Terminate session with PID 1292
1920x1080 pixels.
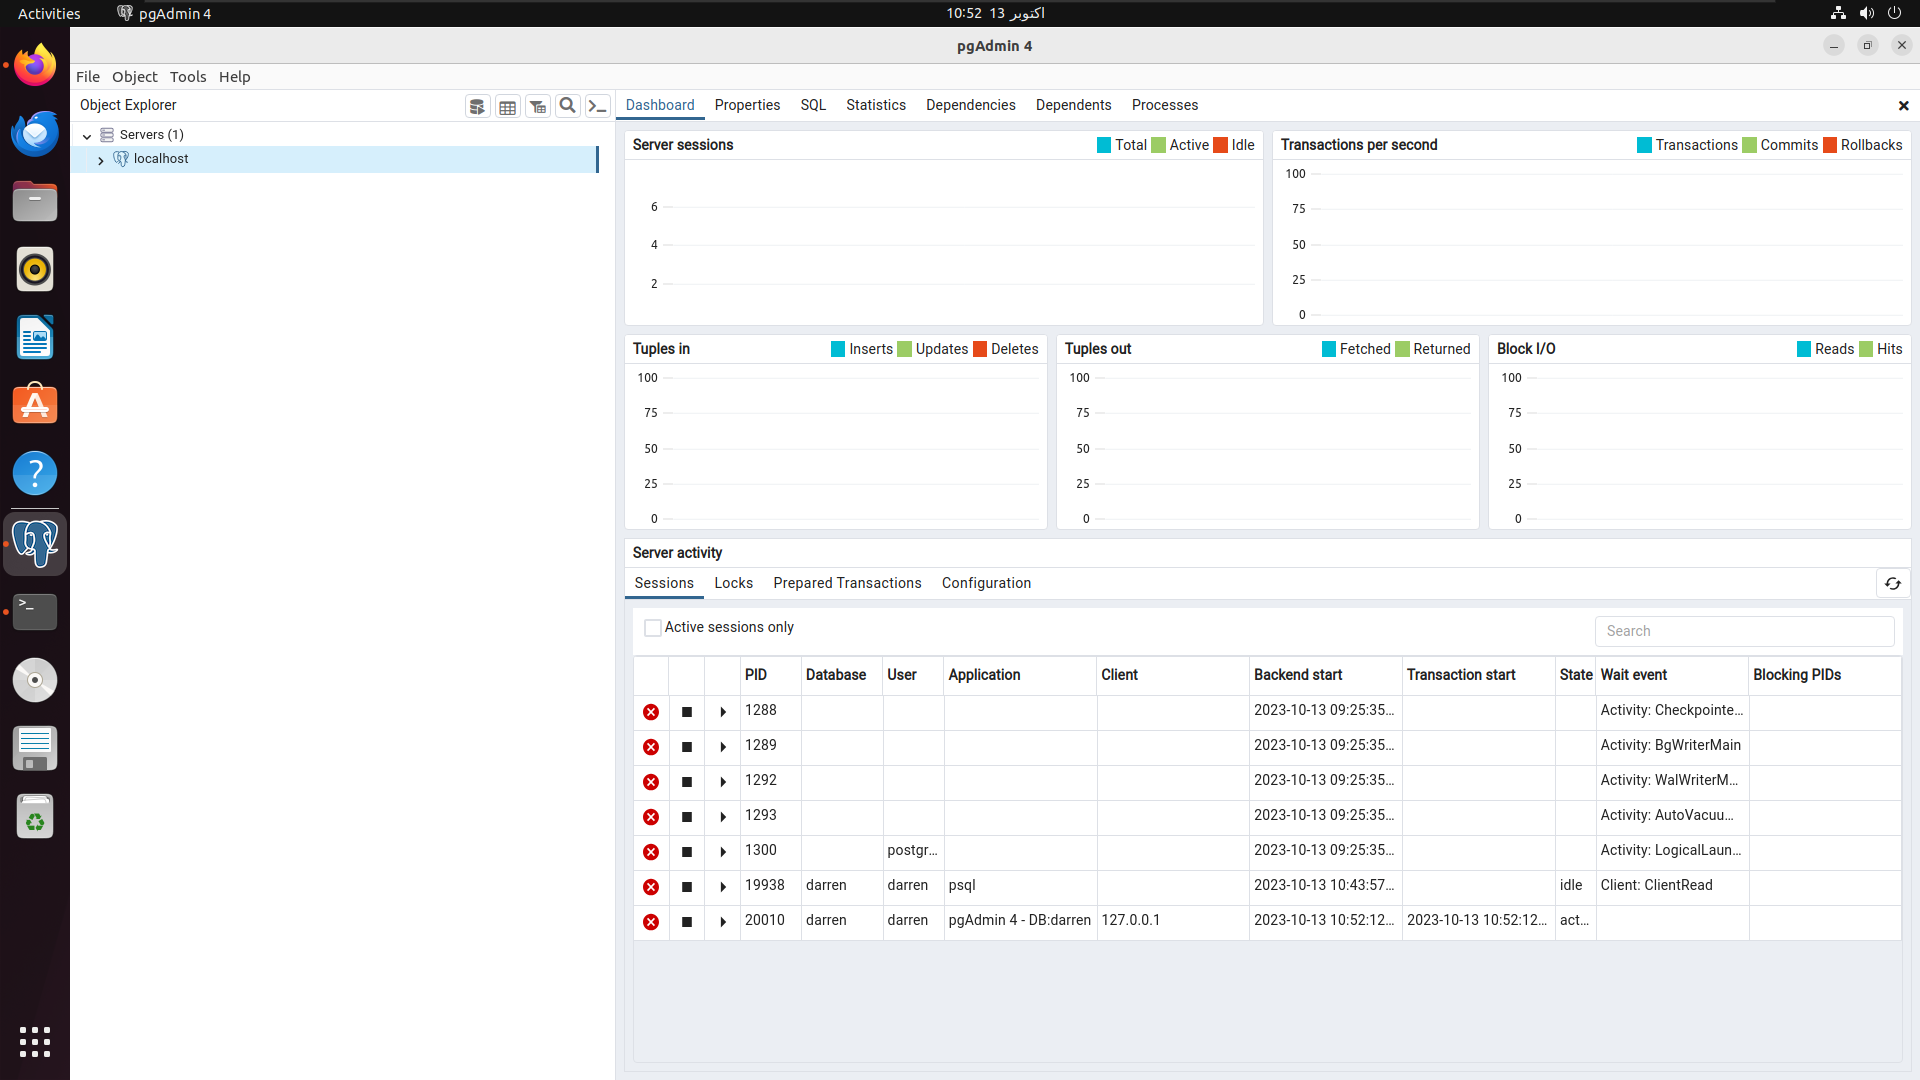[x=651, y=782]
